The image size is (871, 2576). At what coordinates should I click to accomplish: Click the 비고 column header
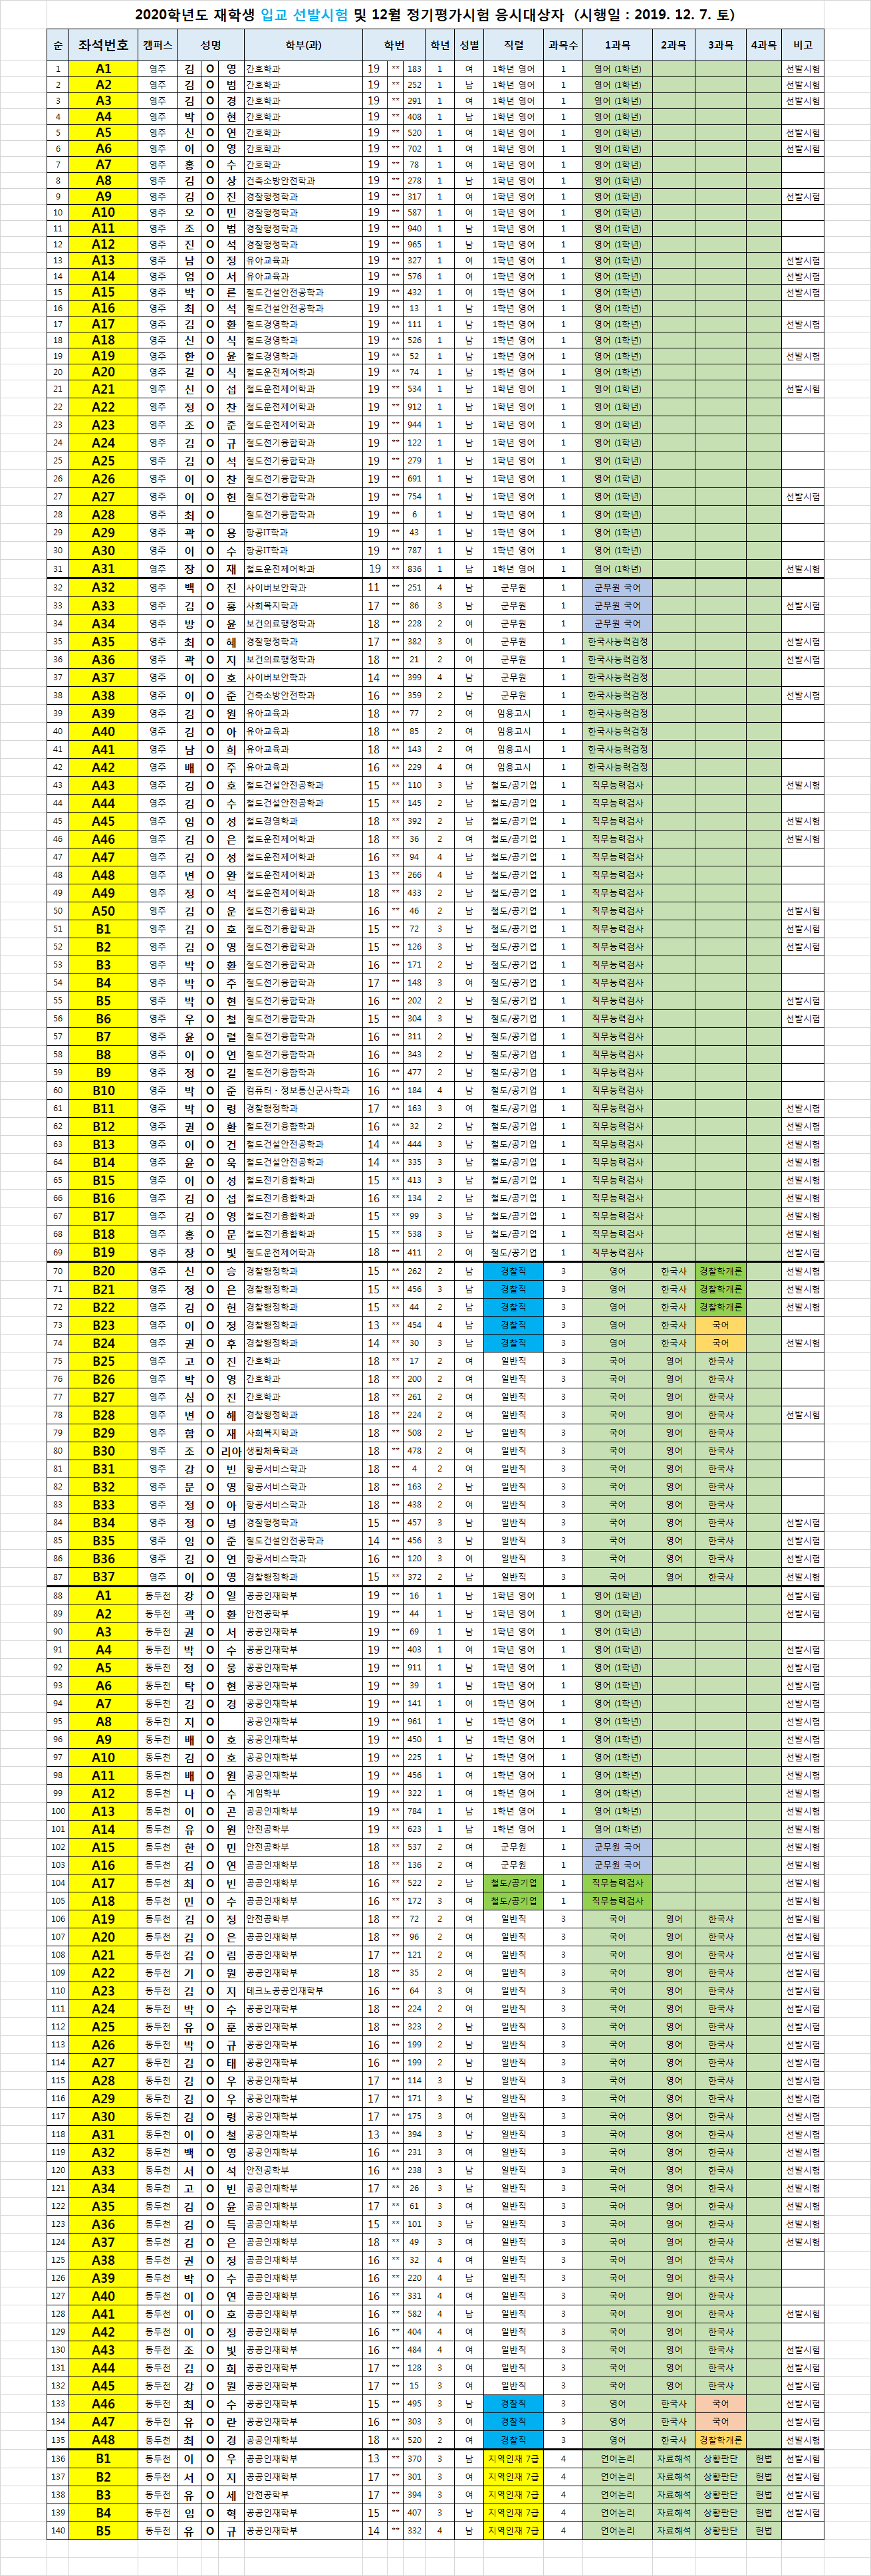tap(802, 45)
